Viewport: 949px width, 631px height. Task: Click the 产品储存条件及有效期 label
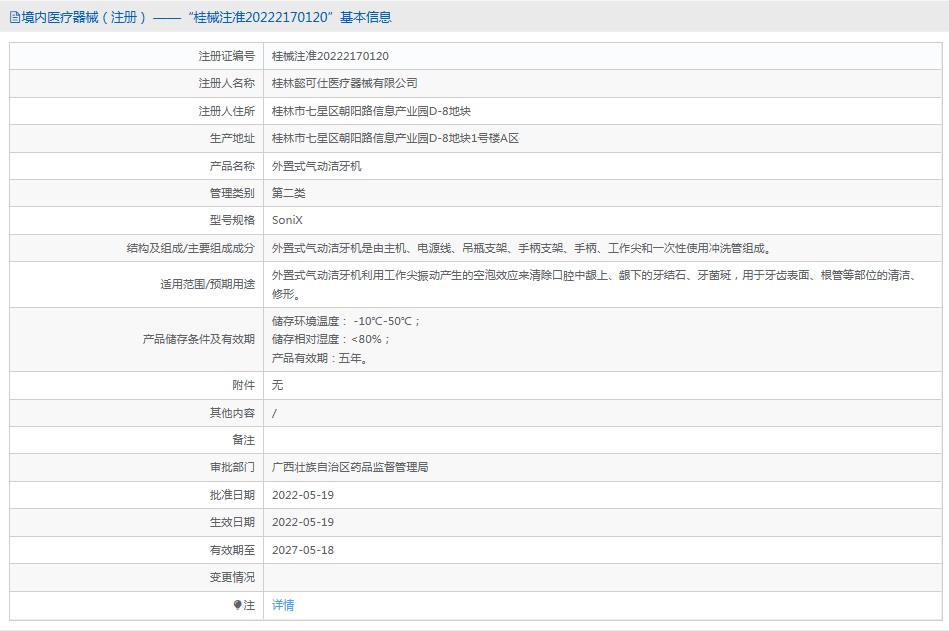[x=199, y=339]
